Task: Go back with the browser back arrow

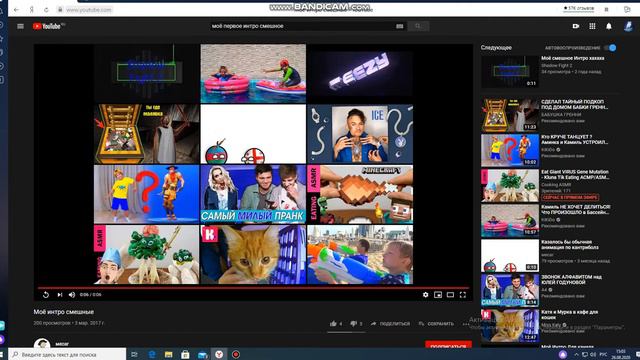Action: click(16, 9)
